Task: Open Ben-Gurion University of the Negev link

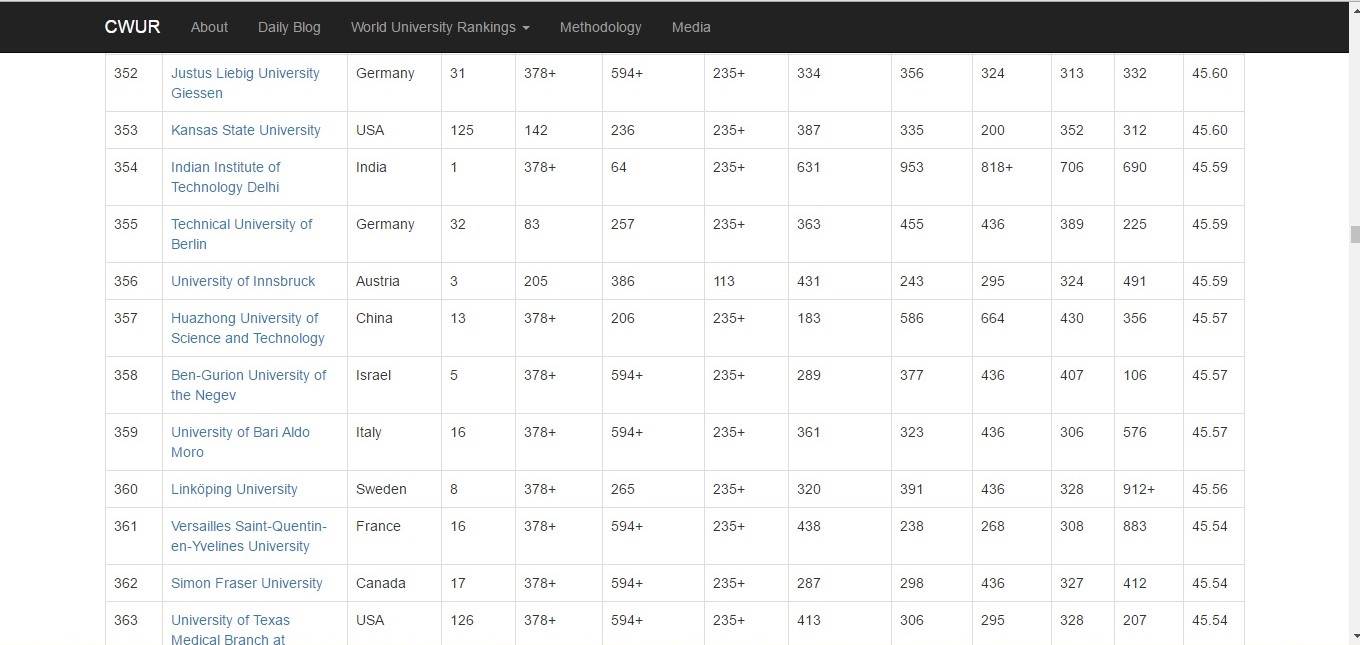Action: click(248, 376)
